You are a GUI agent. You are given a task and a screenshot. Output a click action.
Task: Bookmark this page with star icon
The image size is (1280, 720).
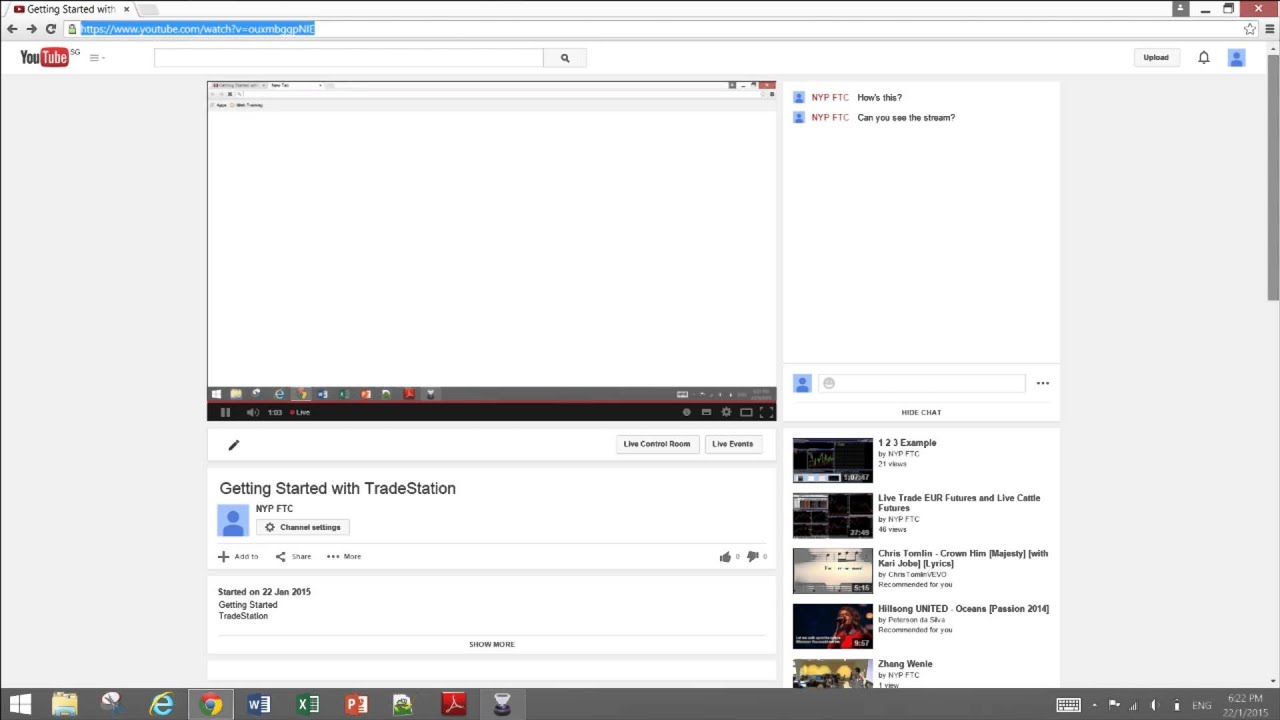pos(1250,29)
